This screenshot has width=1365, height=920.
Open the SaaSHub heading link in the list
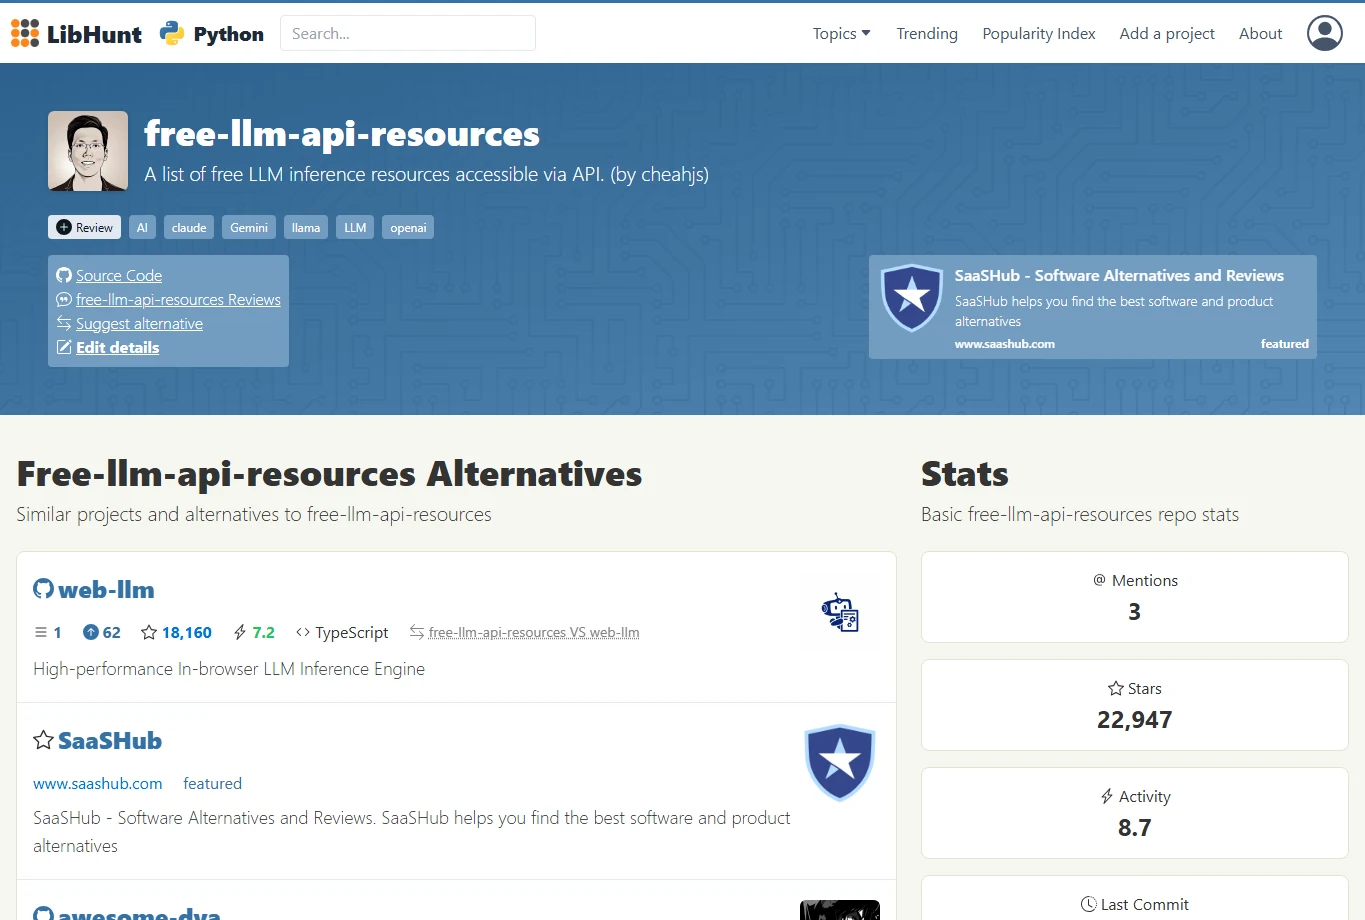pyautogui.click(x=110, y=740)
